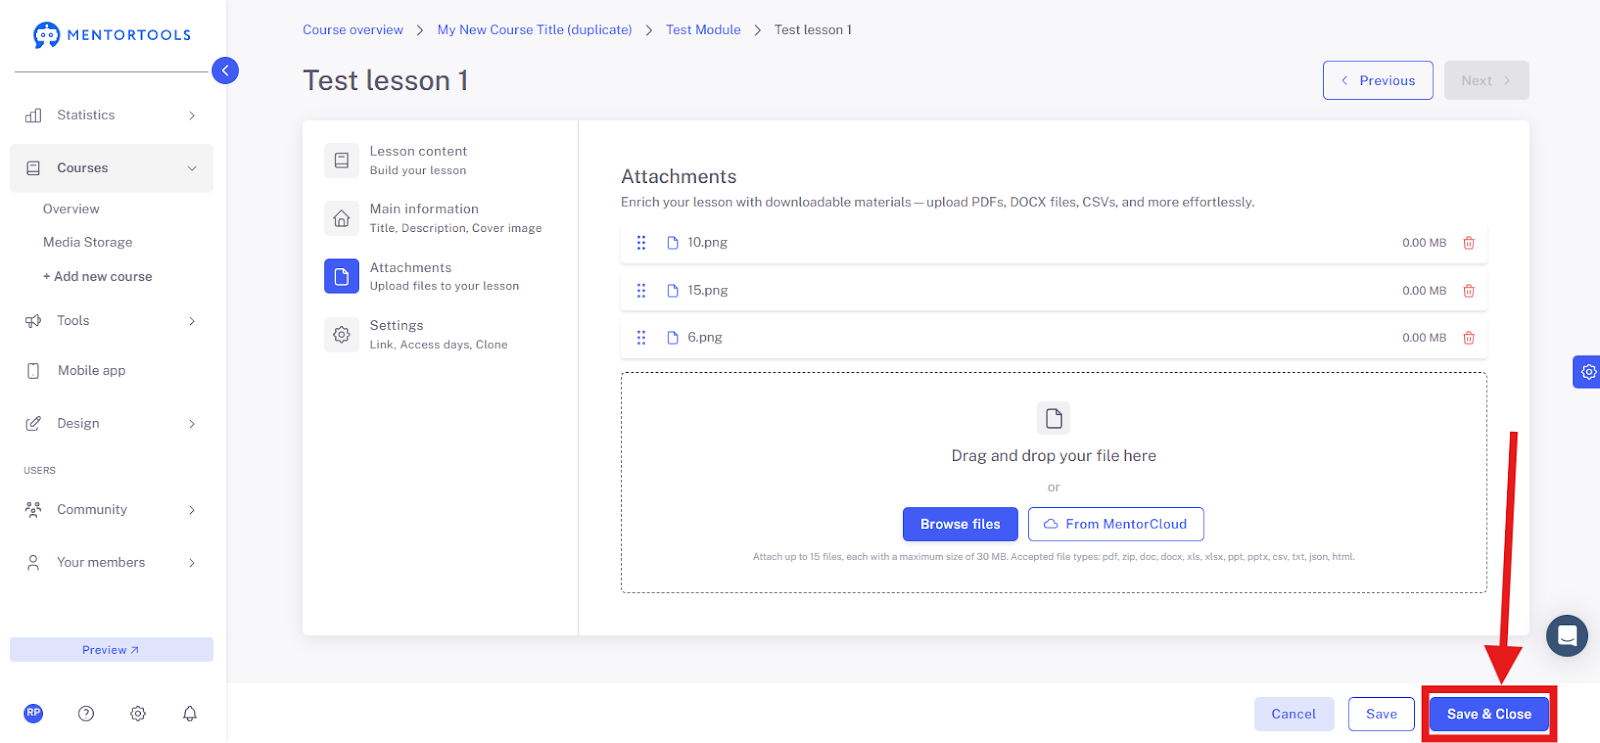Grab the drag handle for 15.png
Image resolution: width=1600 pixels, height=743 pixels.
point(641,291)
